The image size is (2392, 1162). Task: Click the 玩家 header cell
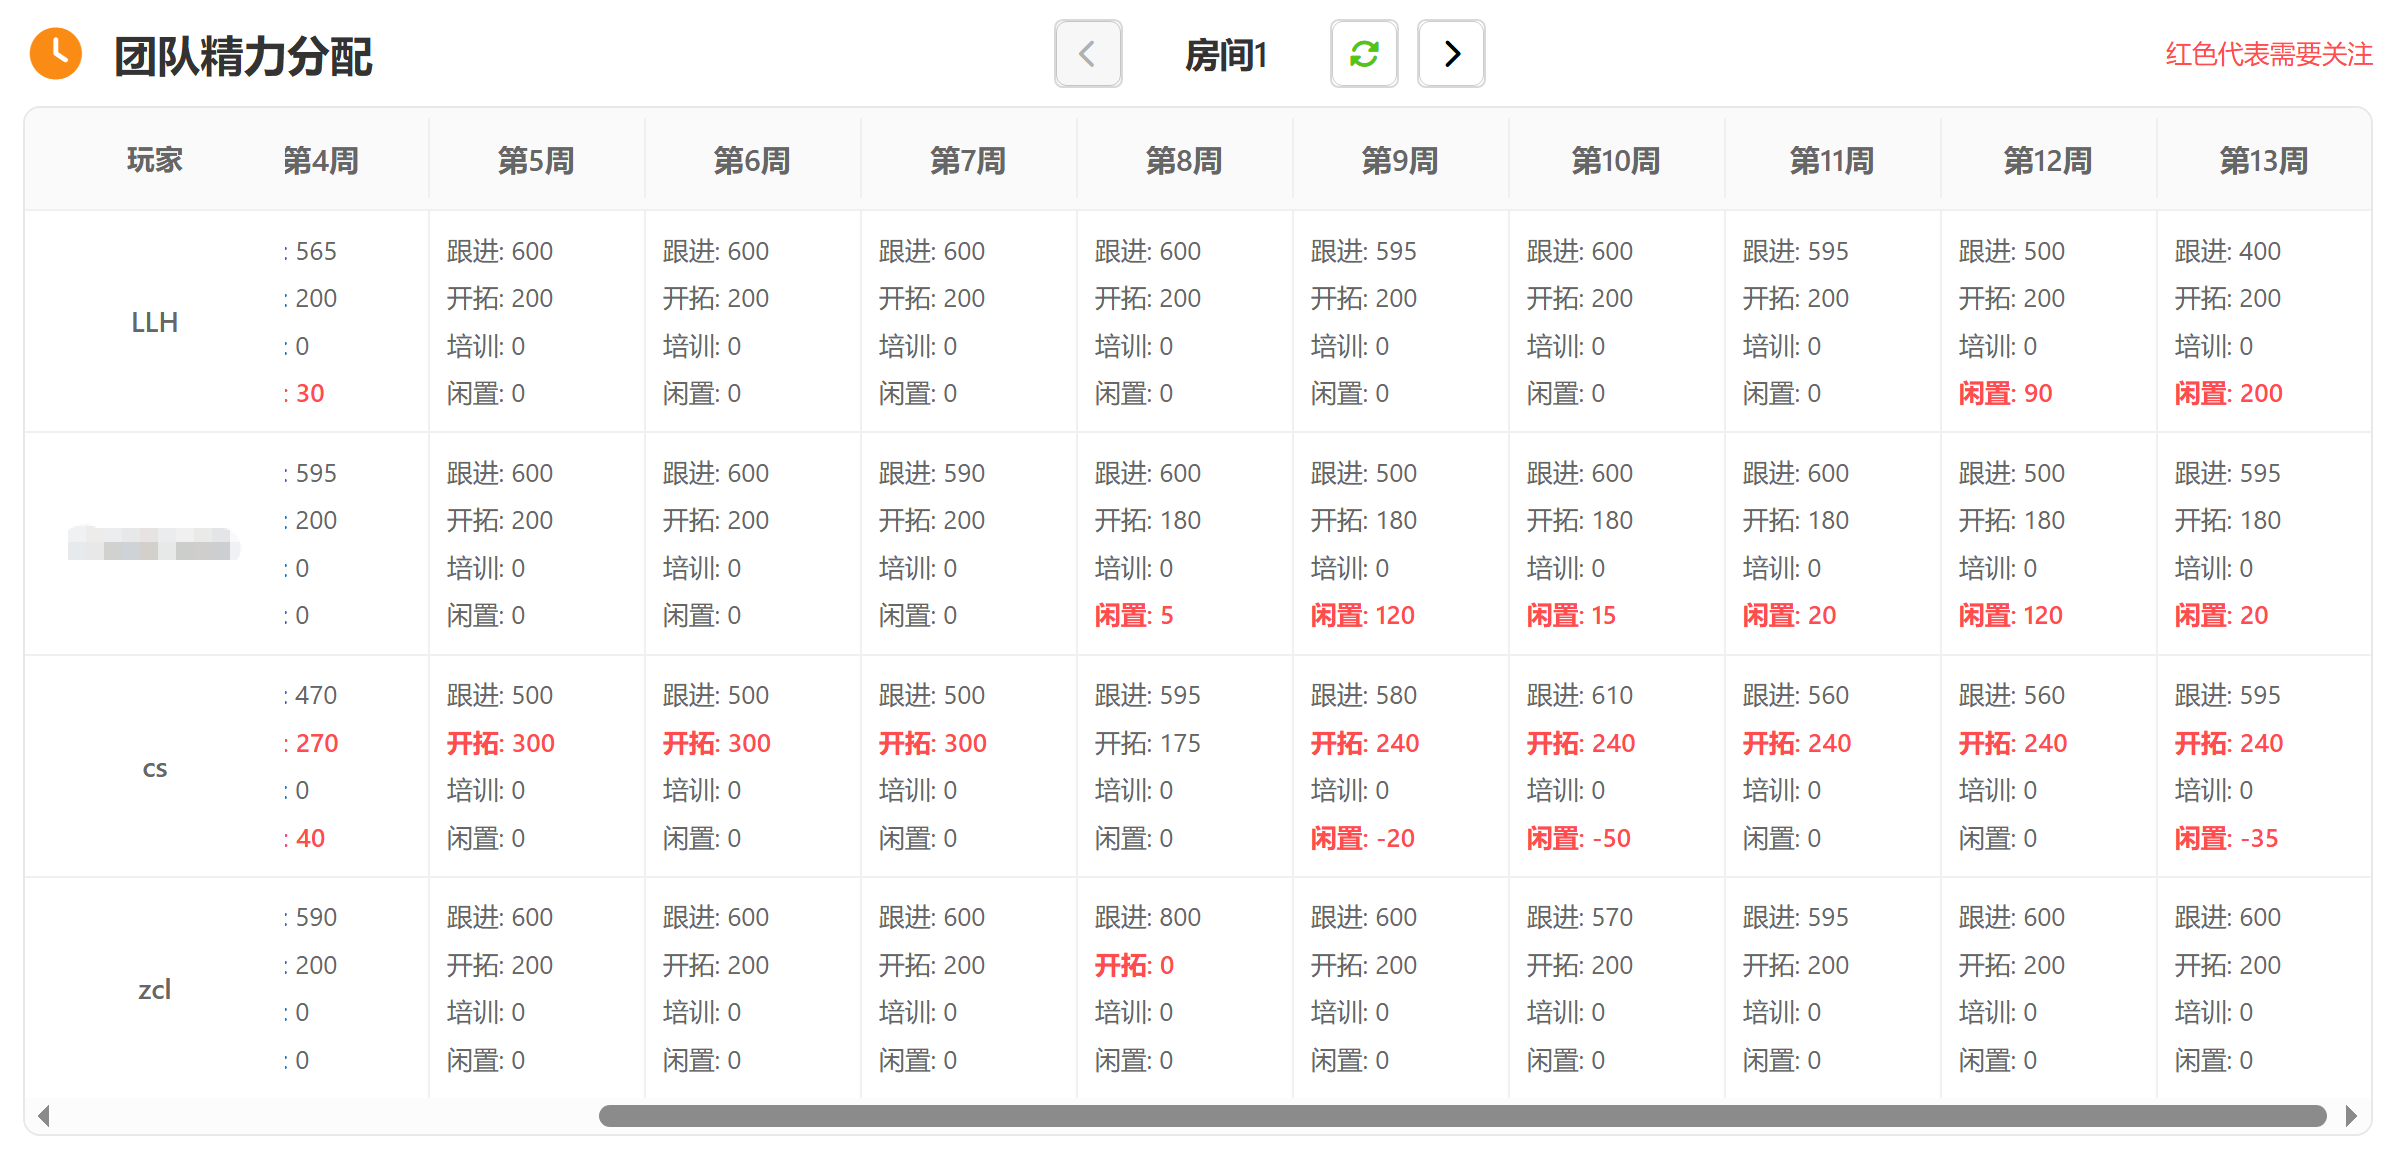(x=155, y=159)
